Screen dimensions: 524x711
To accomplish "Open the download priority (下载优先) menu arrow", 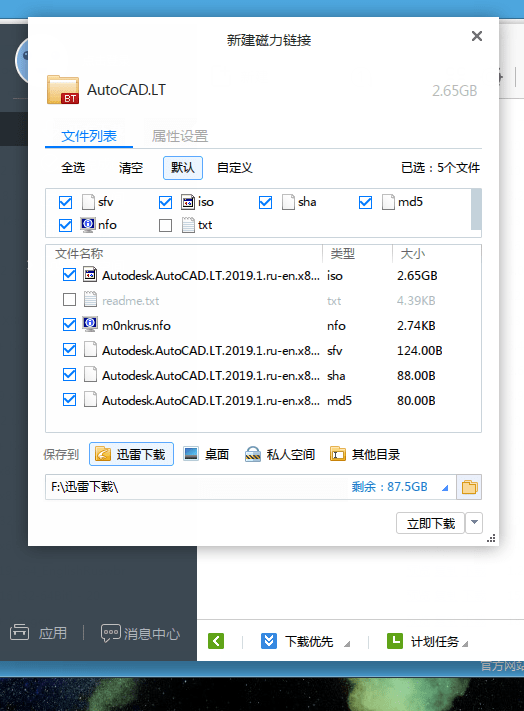I will point(347,643).
